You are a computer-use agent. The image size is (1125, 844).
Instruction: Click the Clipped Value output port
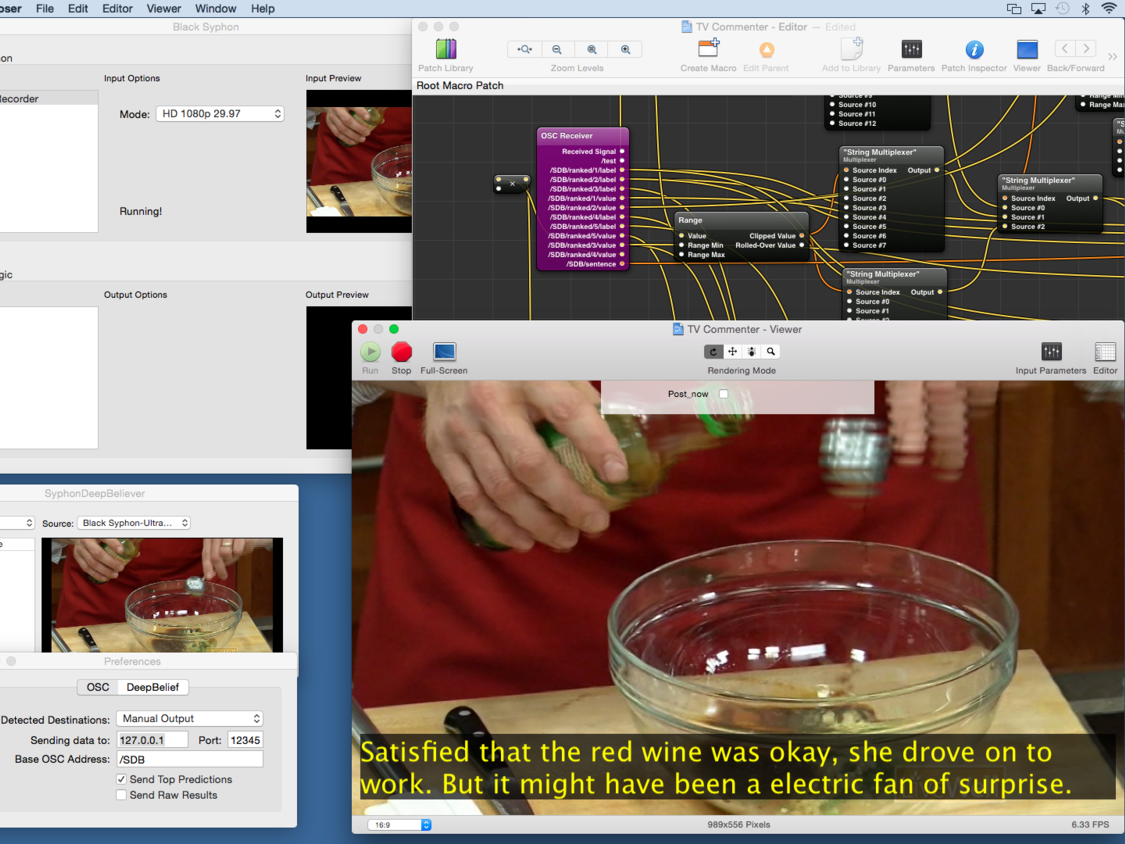(801, 236)
